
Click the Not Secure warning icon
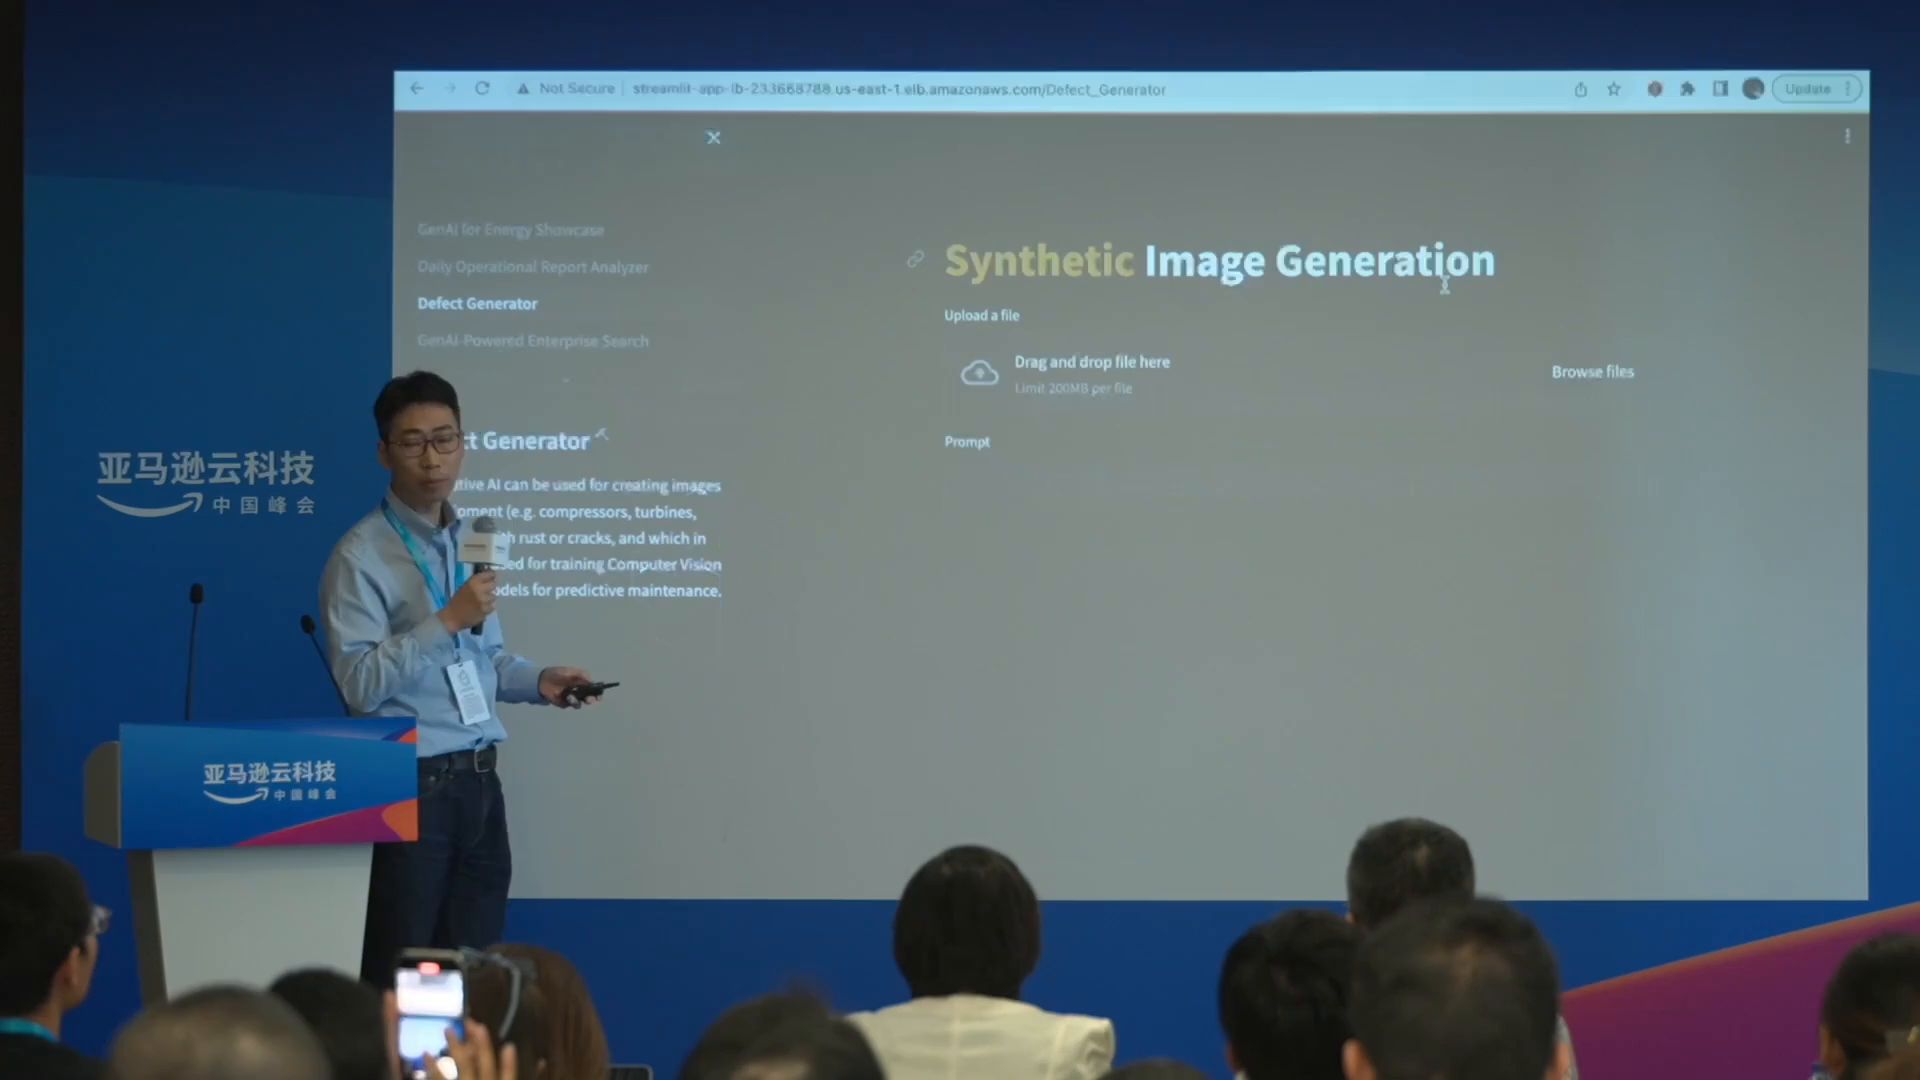pyautogui.click(x=523, y=89)
